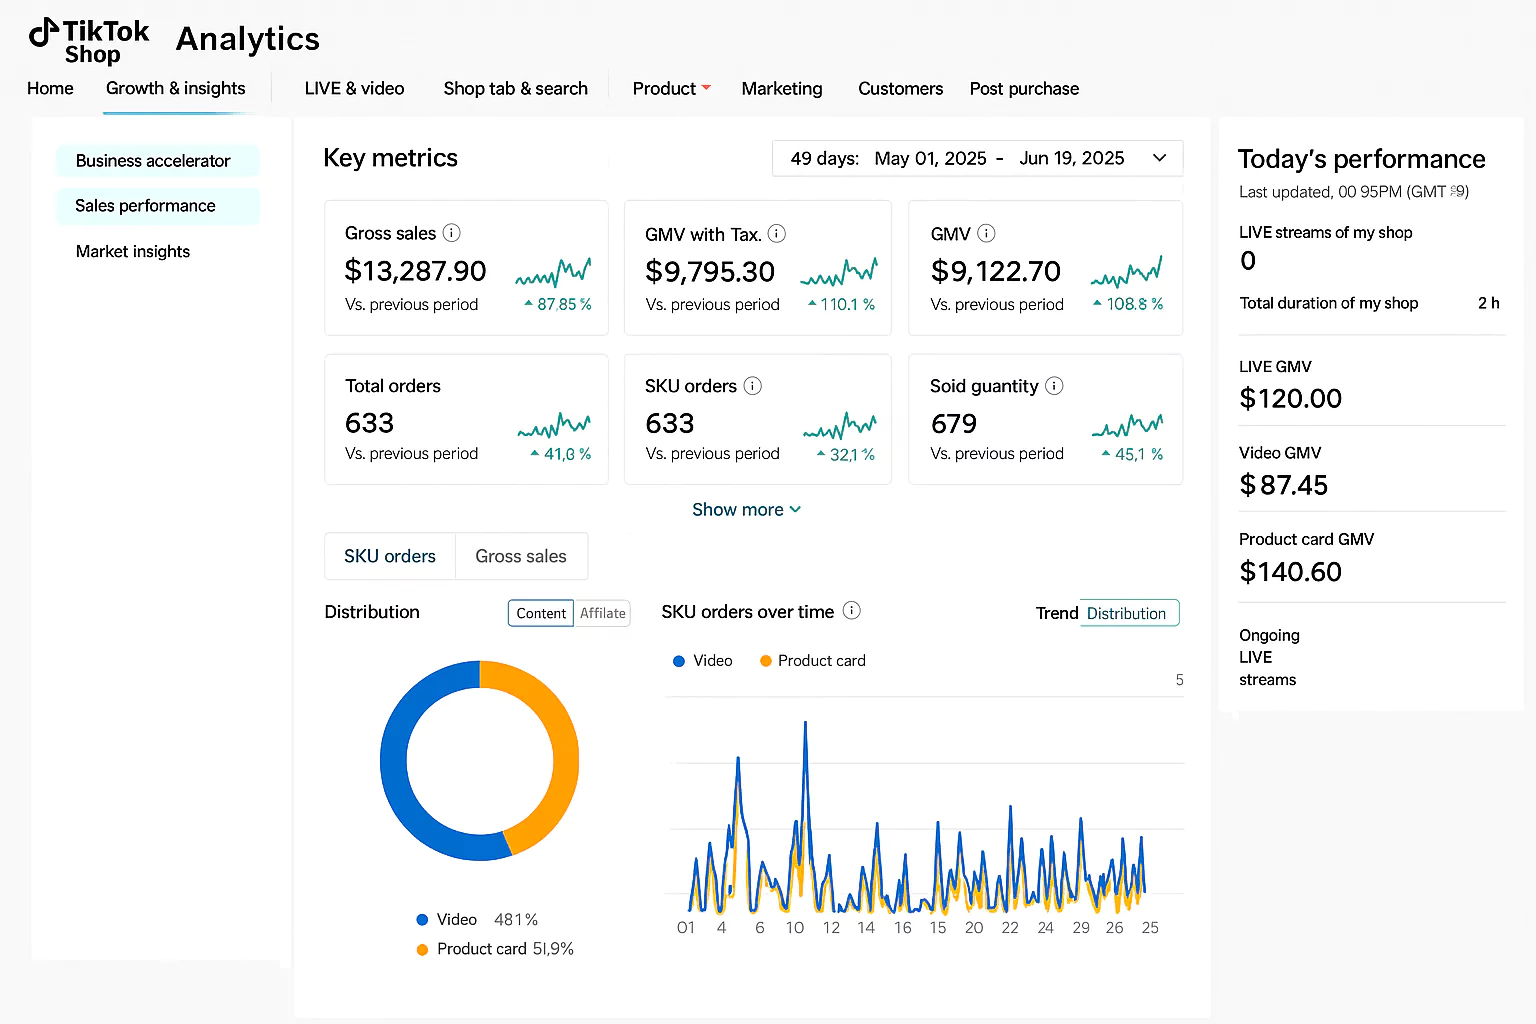
Task: Click the Gross sales sparkline chart
Action: pyautogui.click(x=553, y=271)
